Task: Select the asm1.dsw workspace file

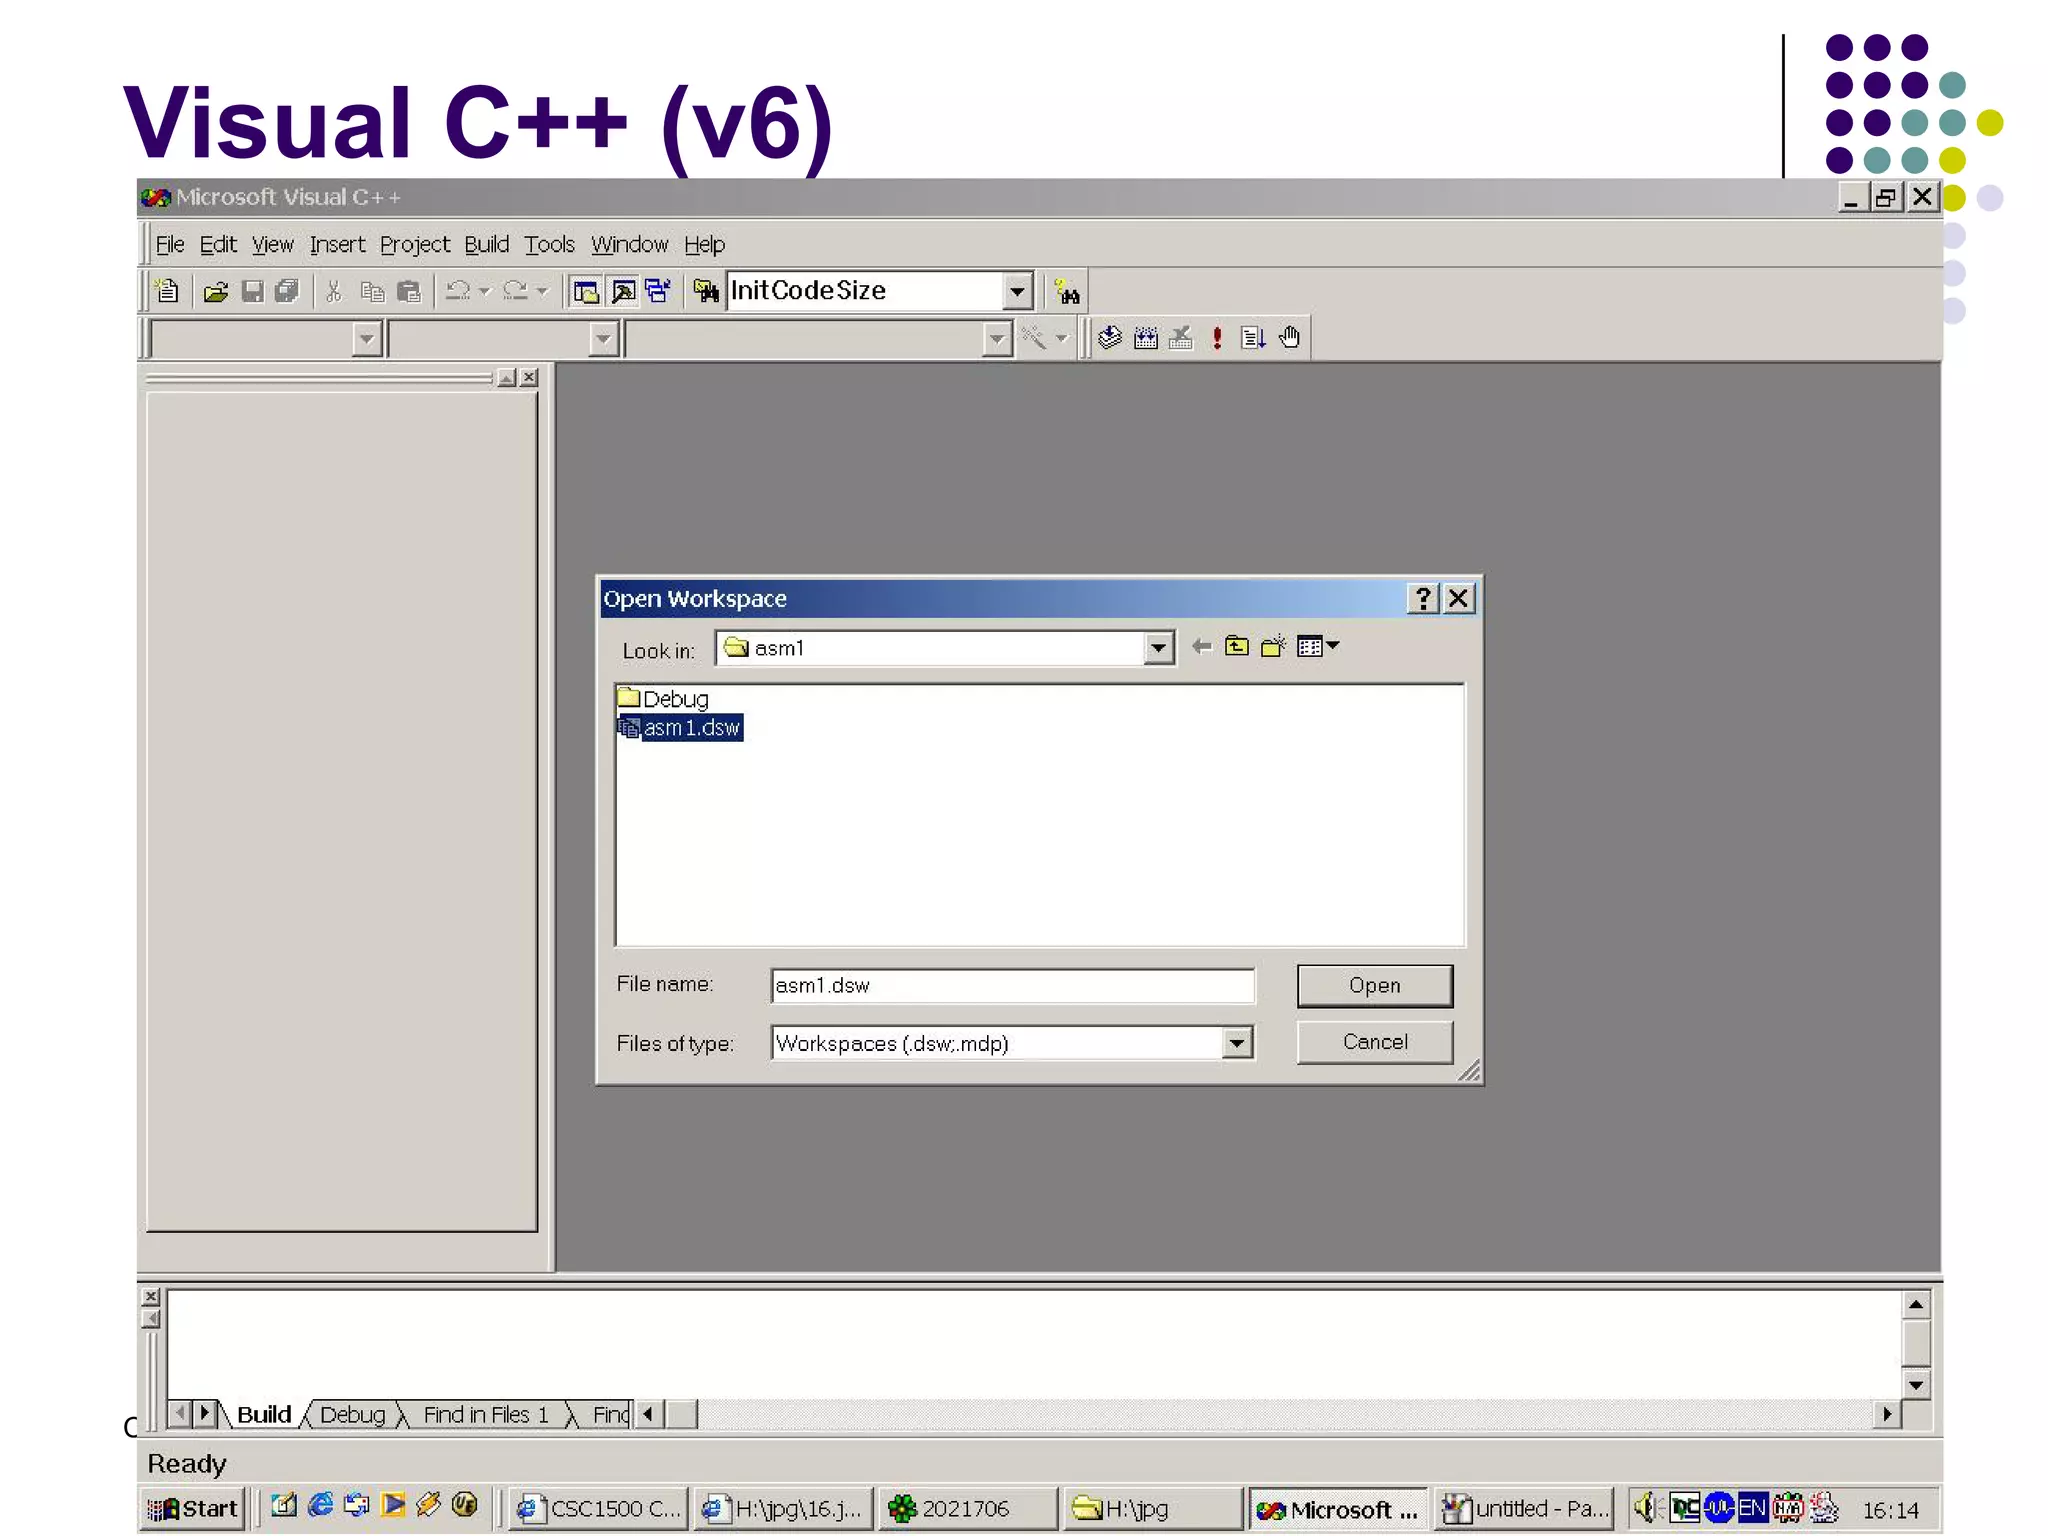Action: (680, 727)
